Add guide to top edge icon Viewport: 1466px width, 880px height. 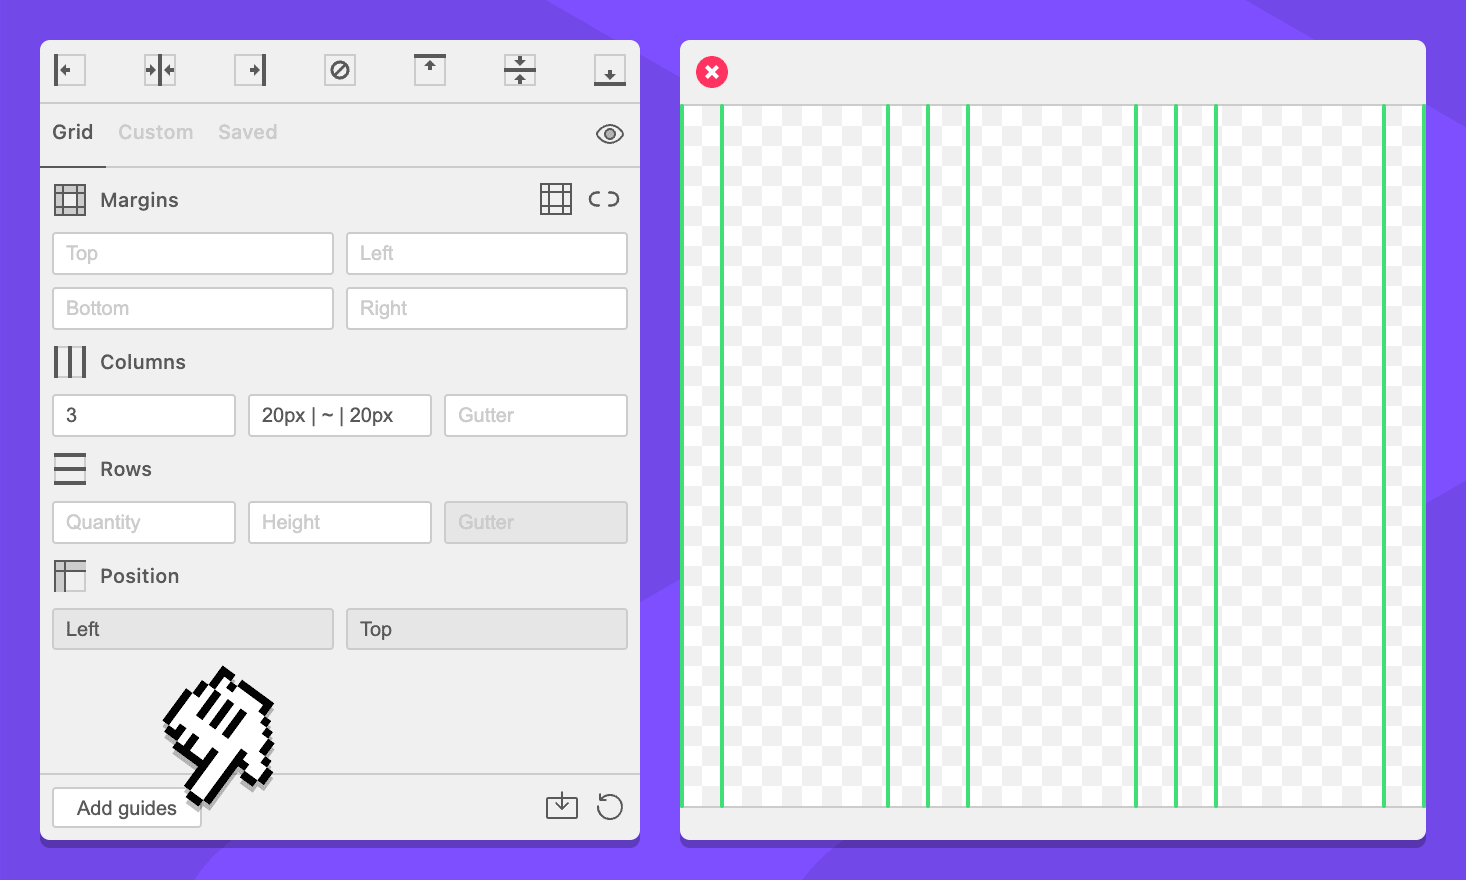430,70
